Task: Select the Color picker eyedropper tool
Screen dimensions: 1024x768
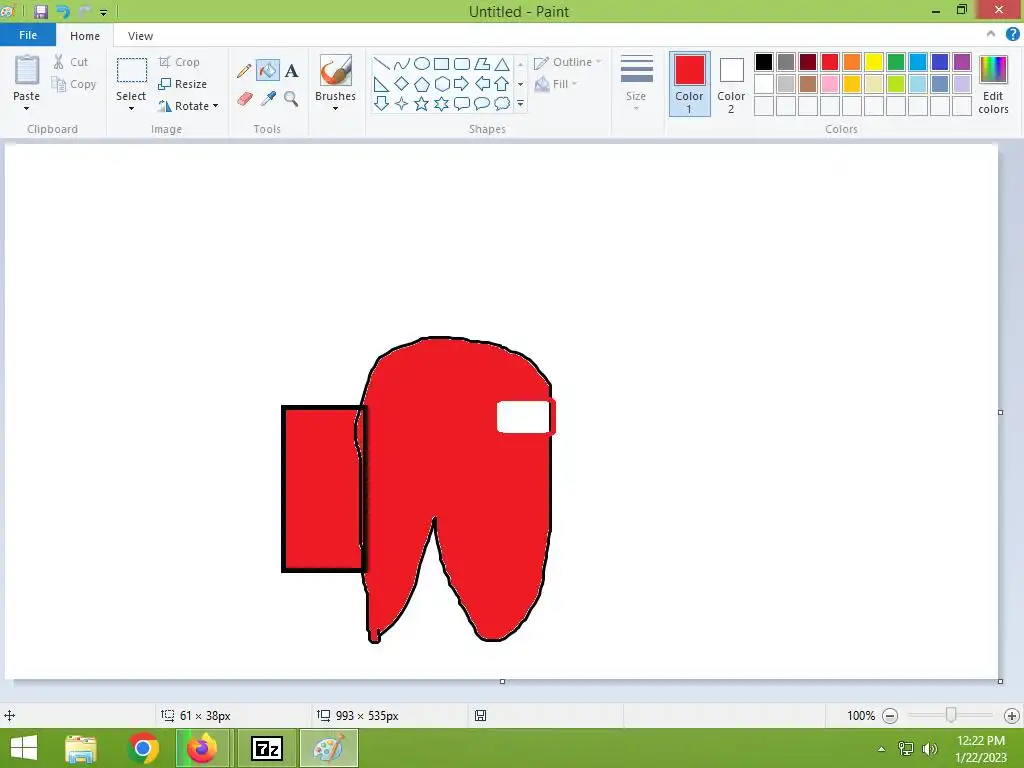Action: point(268,99)
